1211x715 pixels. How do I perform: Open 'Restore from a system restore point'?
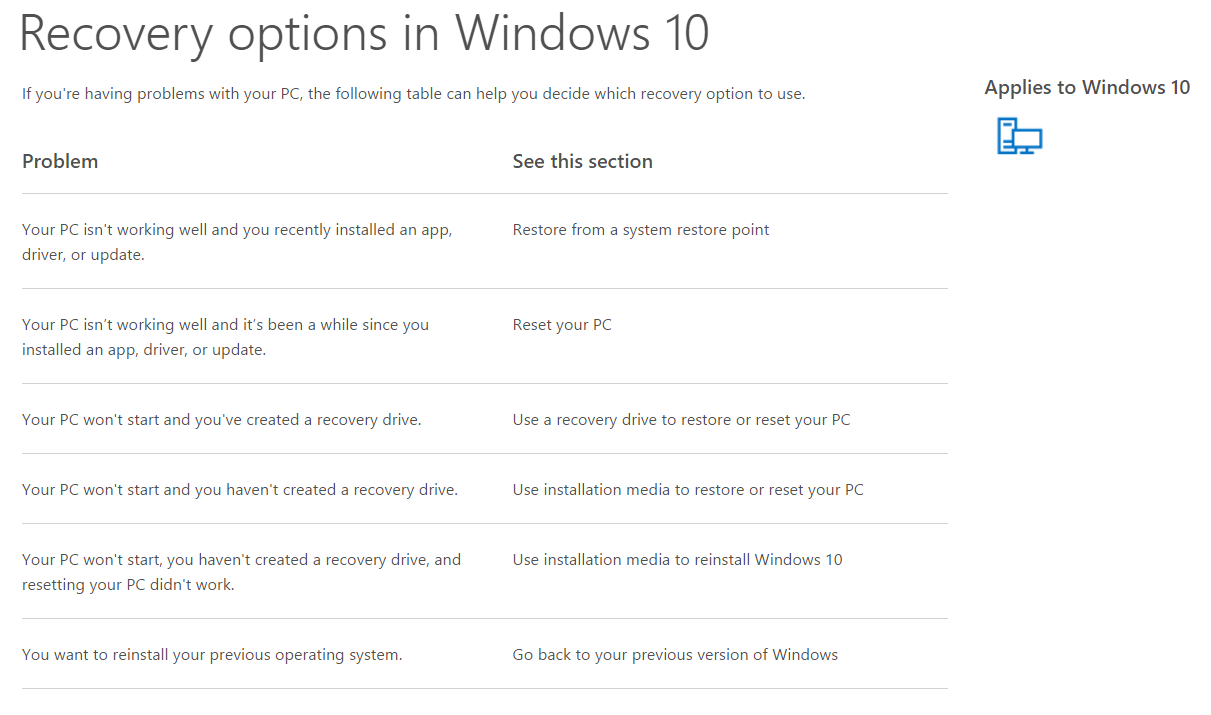coord(641,230)
